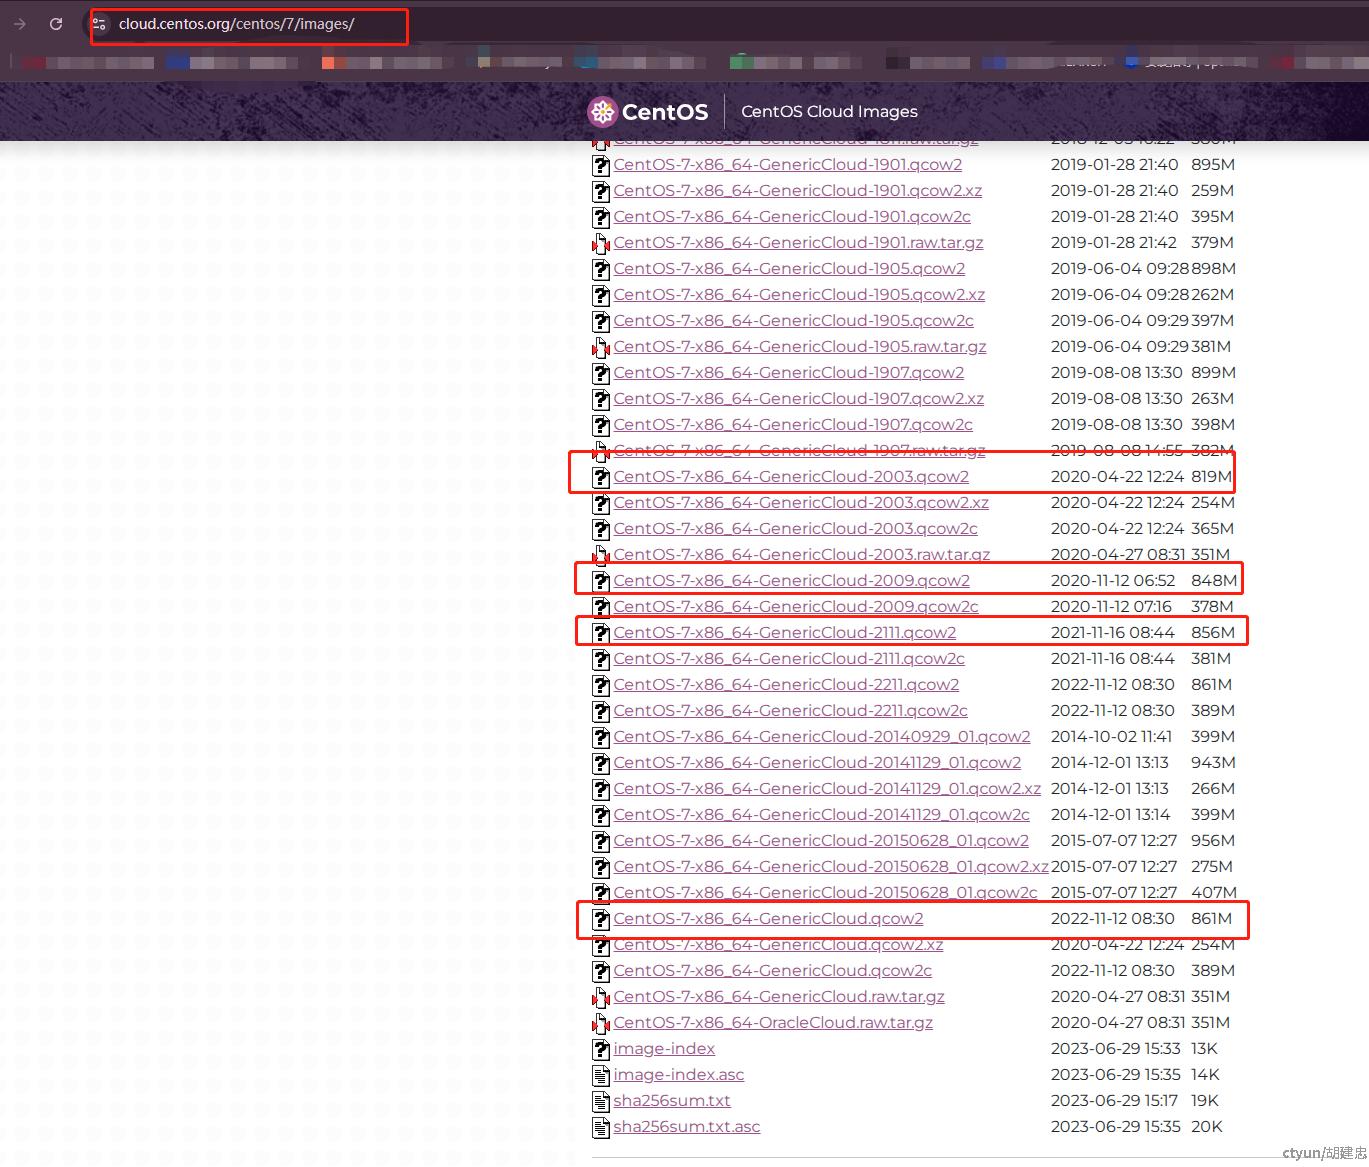
Task: Click file icon beside GenericCloud-2009.qcow2c
Action: [x=601, y=607]
